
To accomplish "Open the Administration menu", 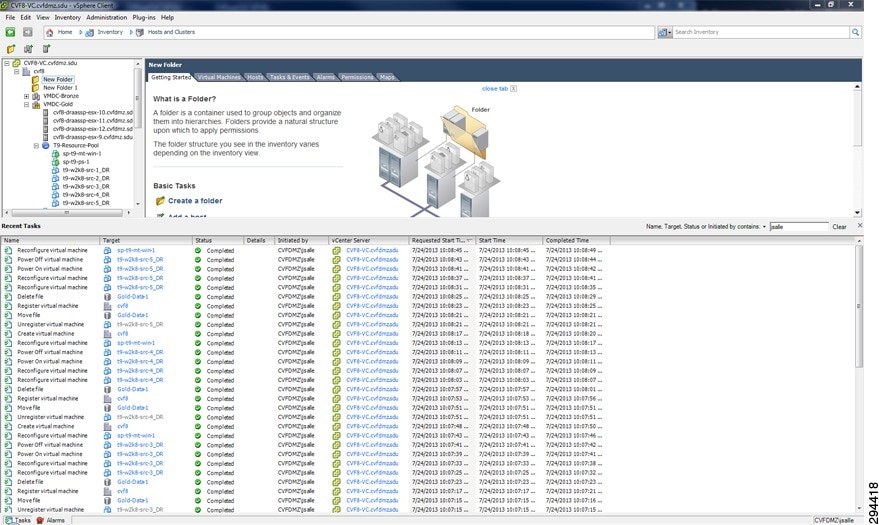I will 107,17.
